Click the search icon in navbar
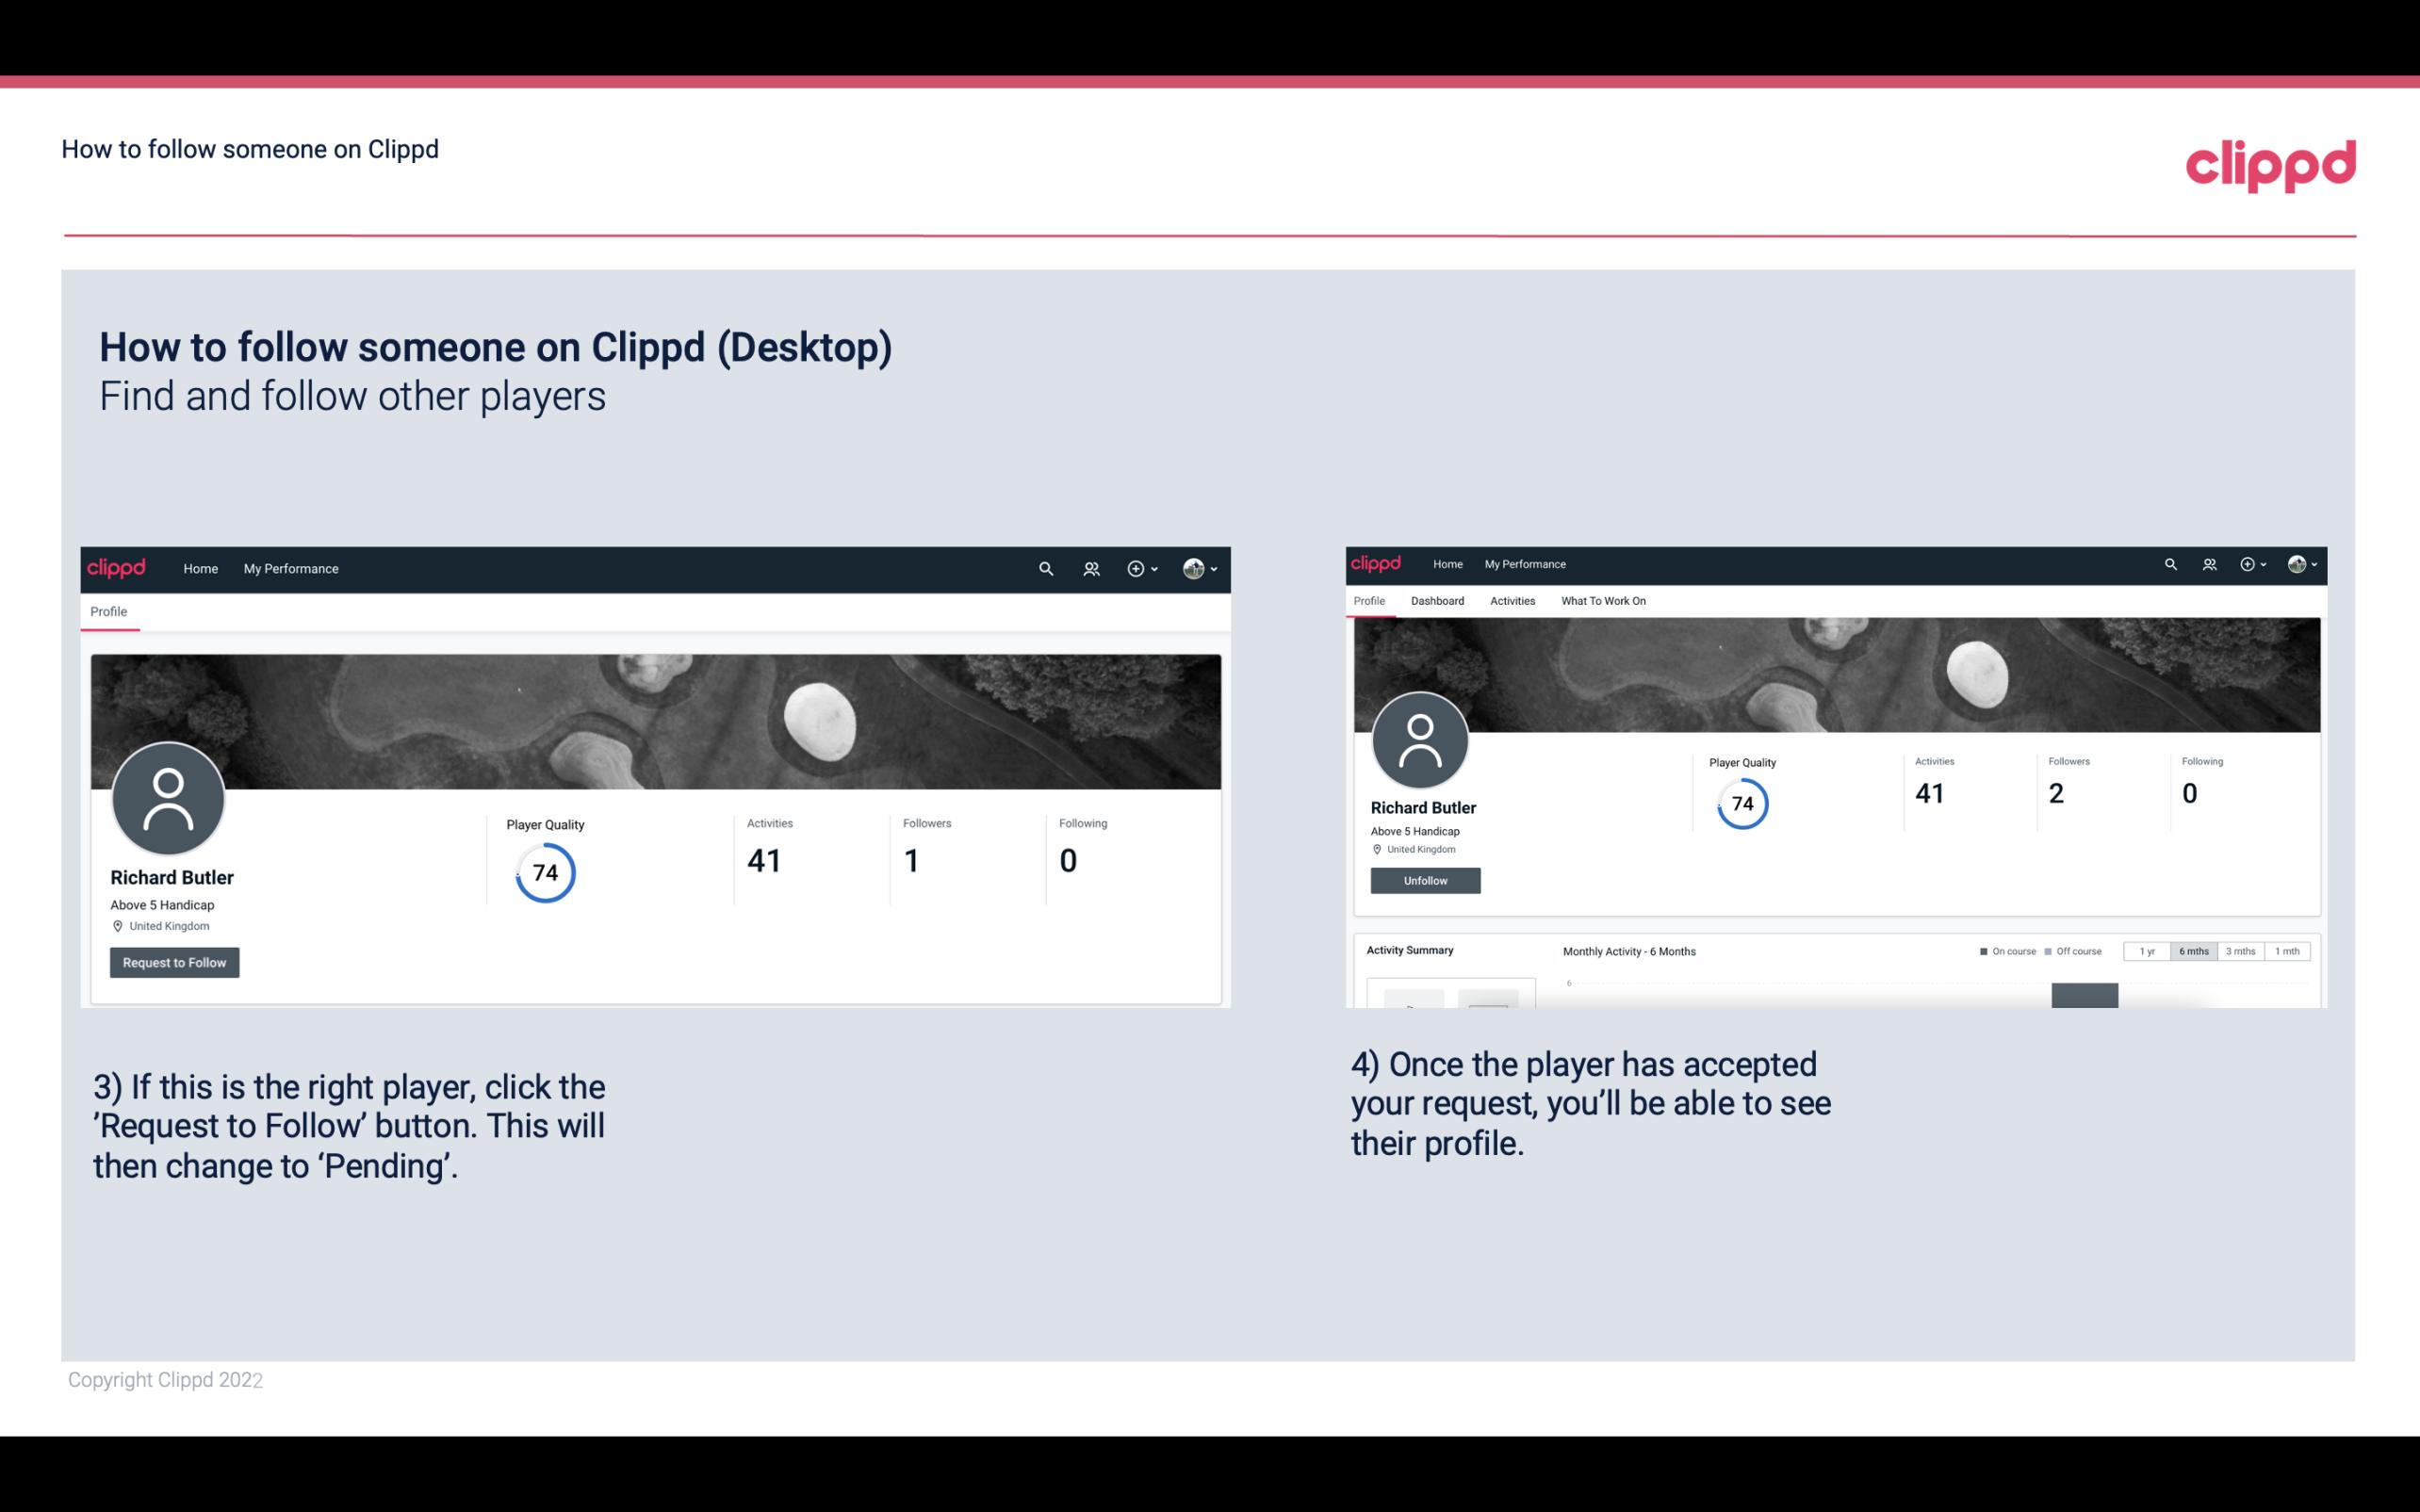 click(1043, 568)
